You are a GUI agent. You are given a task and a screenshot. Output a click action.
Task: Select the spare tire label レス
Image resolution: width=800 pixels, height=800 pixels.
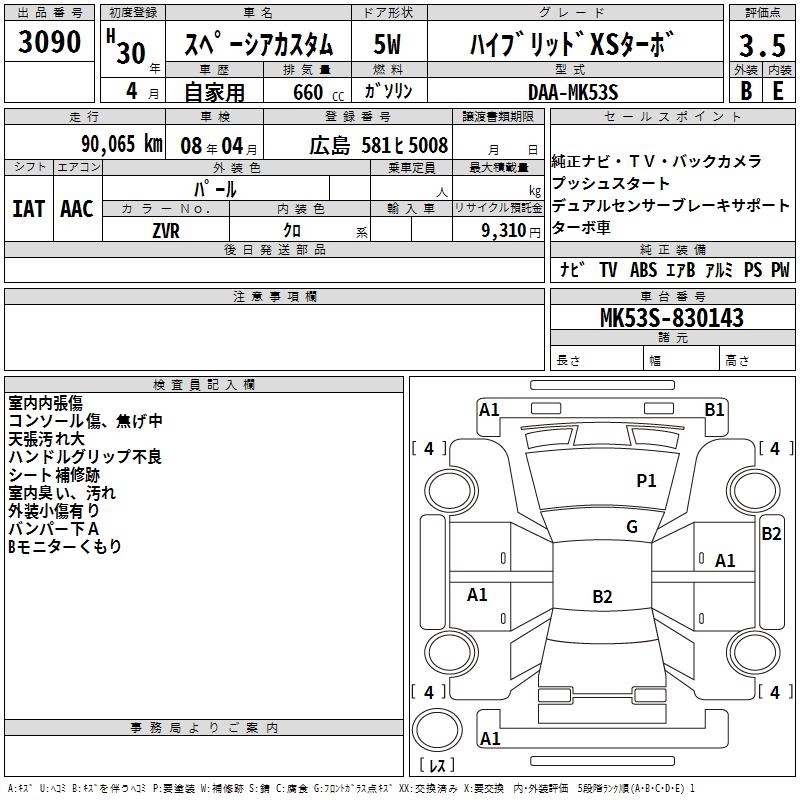point(437,765)
